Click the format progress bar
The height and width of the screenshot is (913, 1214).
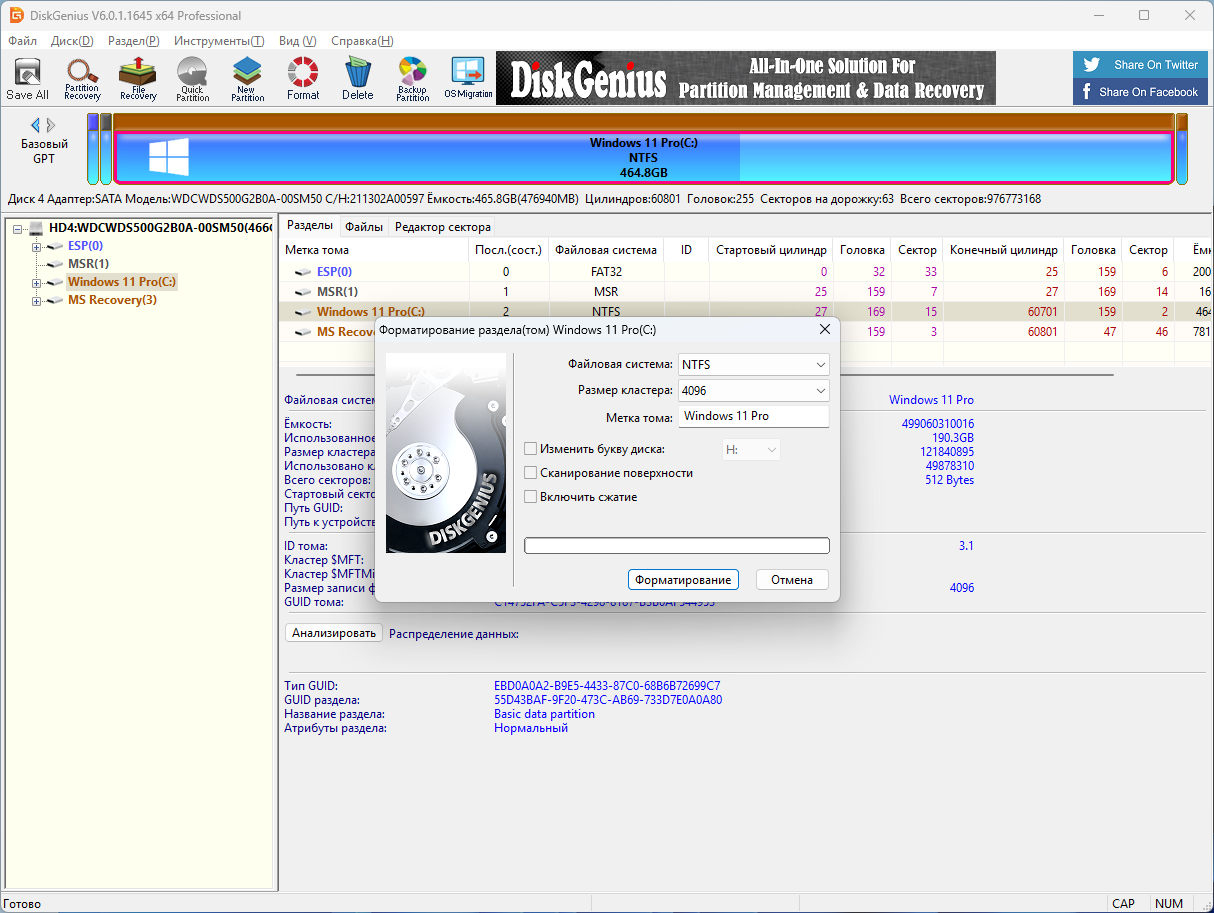pos(677,546)
